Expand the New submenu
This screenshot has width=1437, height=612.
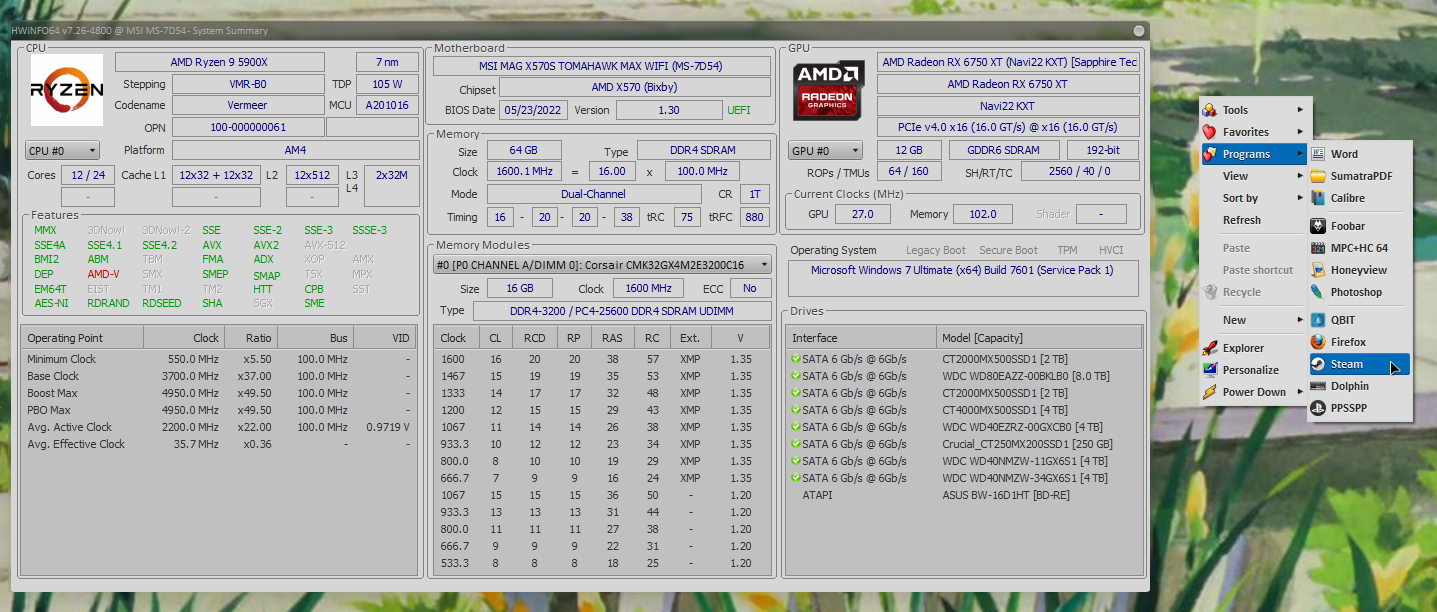click(1253, 320)
